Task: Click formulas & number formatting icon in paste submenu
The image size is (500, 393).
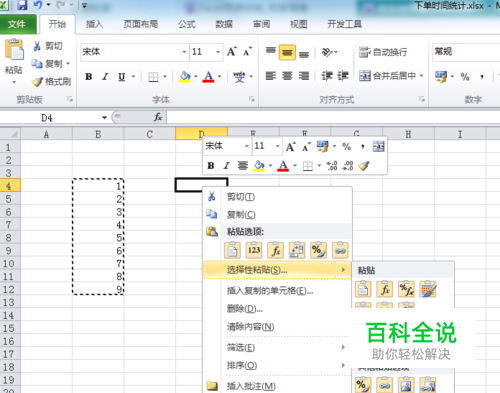Action: (x=406, y=289)
